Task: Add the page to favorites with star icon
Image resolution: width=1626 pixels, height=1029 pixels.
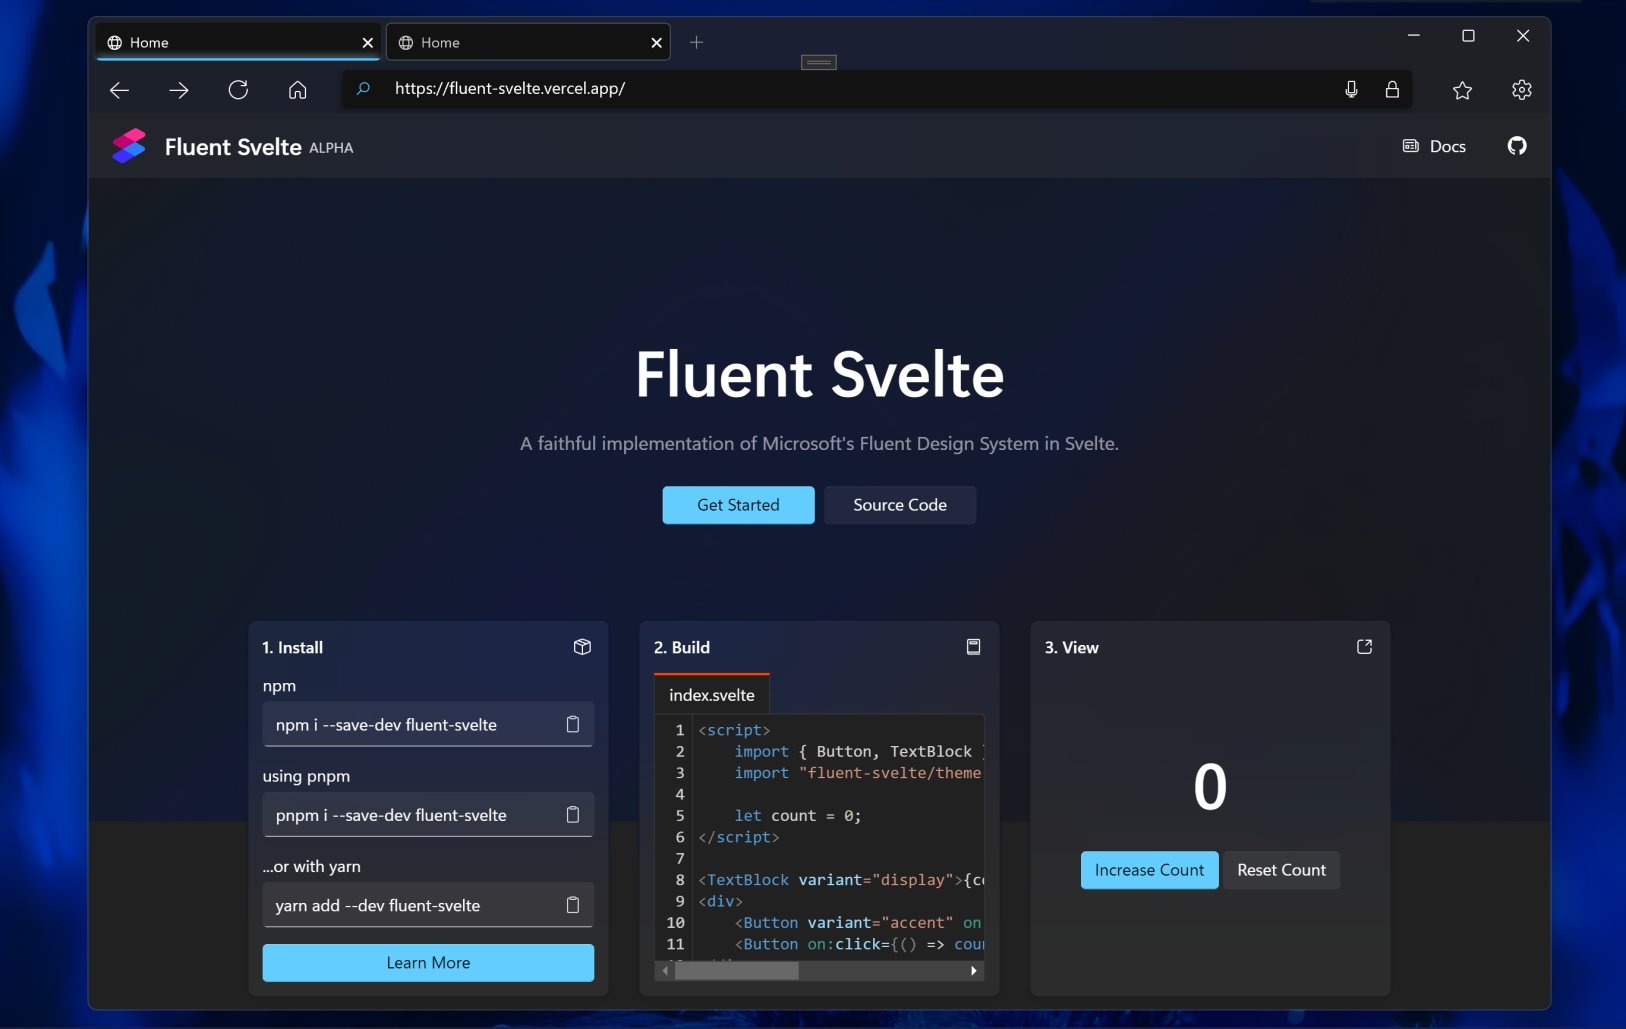Action: point(1462,90)
